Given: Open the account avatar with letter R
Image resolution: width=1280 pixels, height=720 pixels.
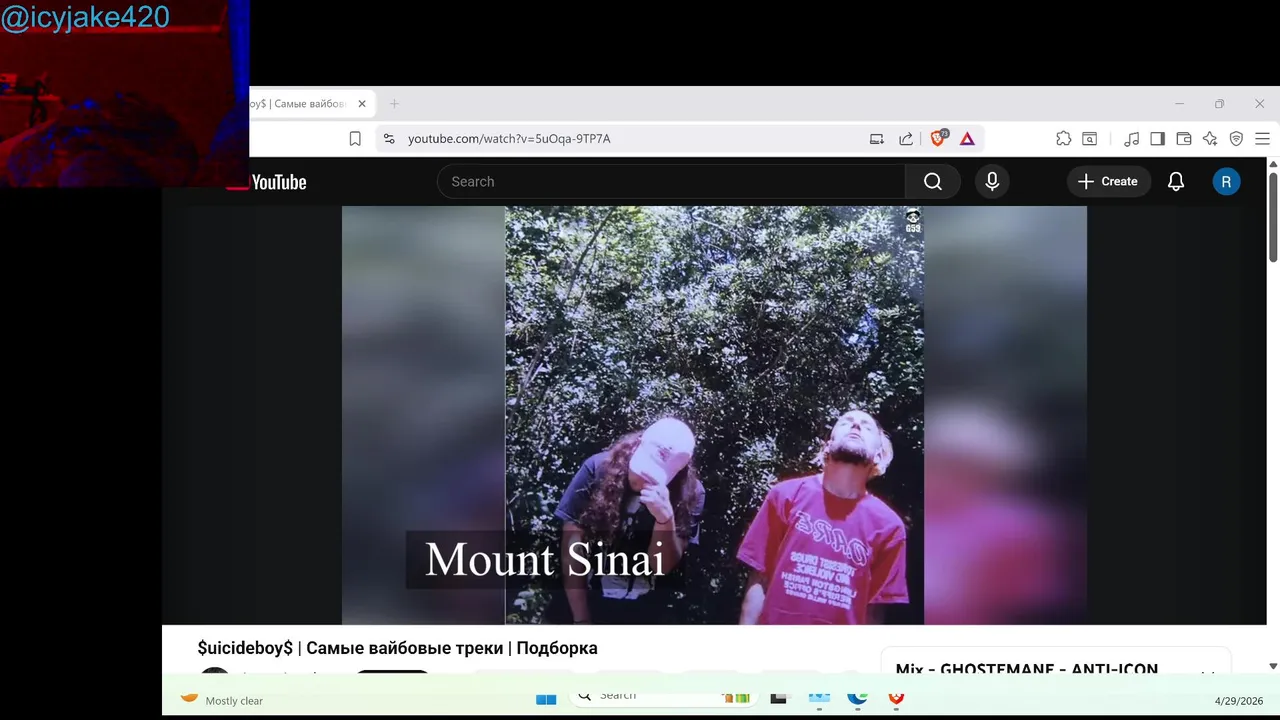Looking at the screenshot, I should click(1226, 181).
